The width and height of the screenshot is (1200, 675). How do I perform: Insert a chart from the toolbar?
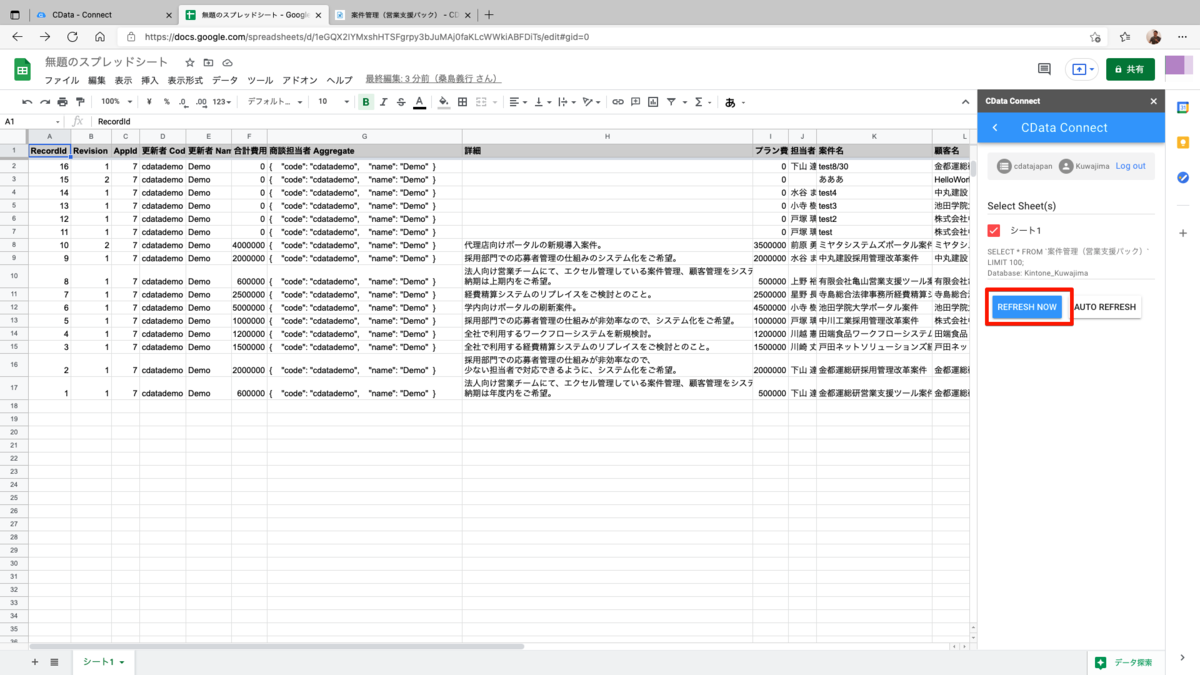click(653, 102)
